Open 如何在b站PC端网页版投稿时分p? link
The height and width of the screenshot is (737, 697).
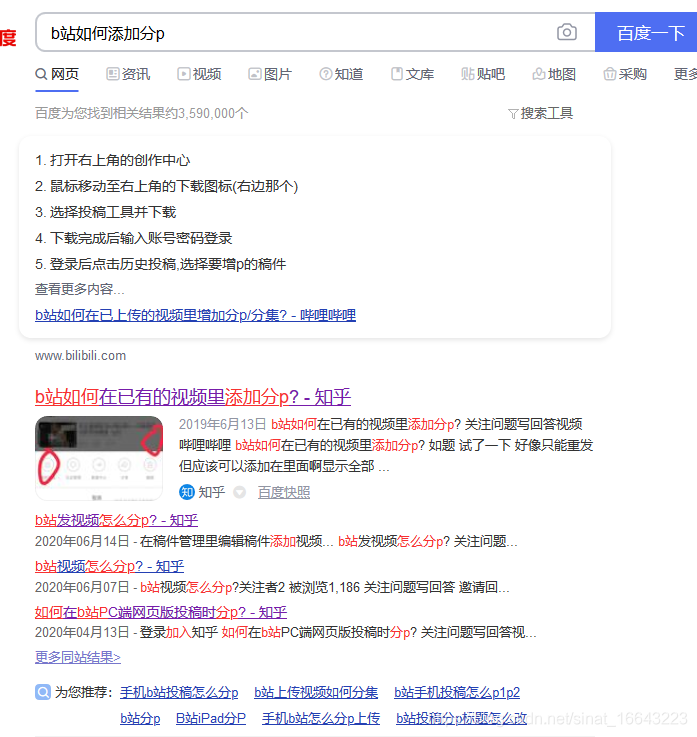click(x=161, y=612)
